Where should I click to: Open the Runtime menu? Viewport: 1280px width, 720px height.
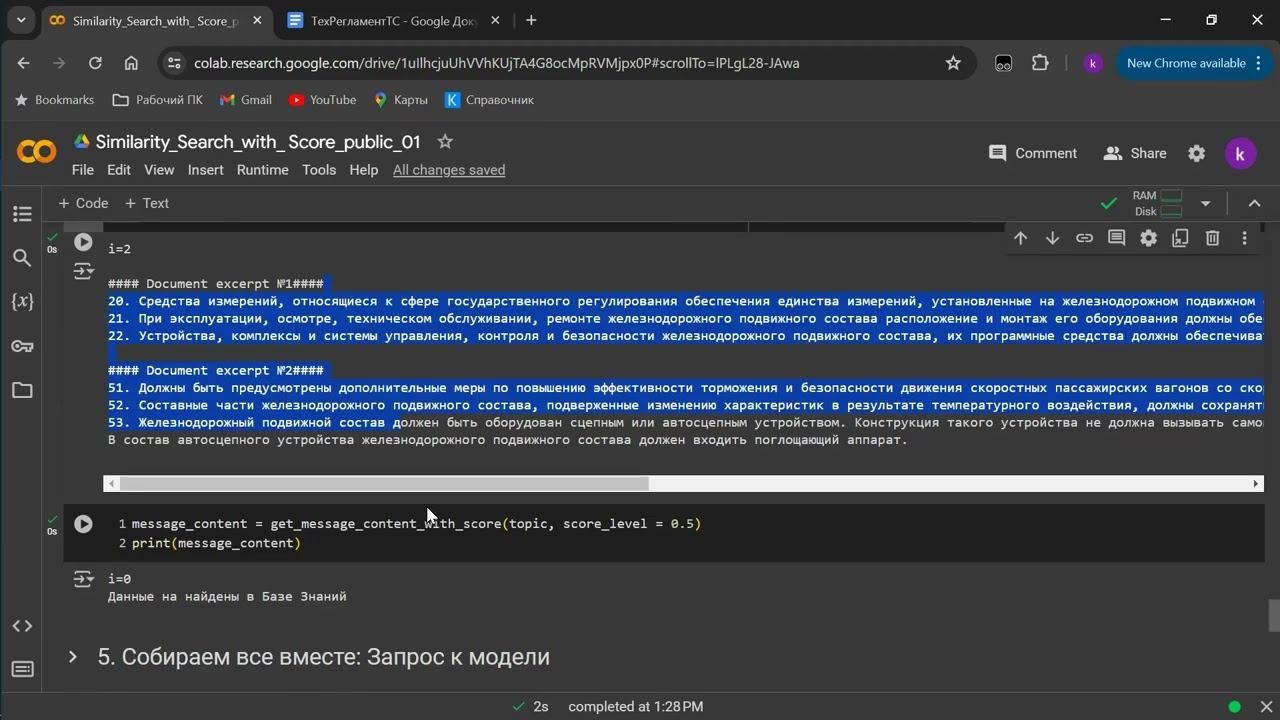[263, 170]
